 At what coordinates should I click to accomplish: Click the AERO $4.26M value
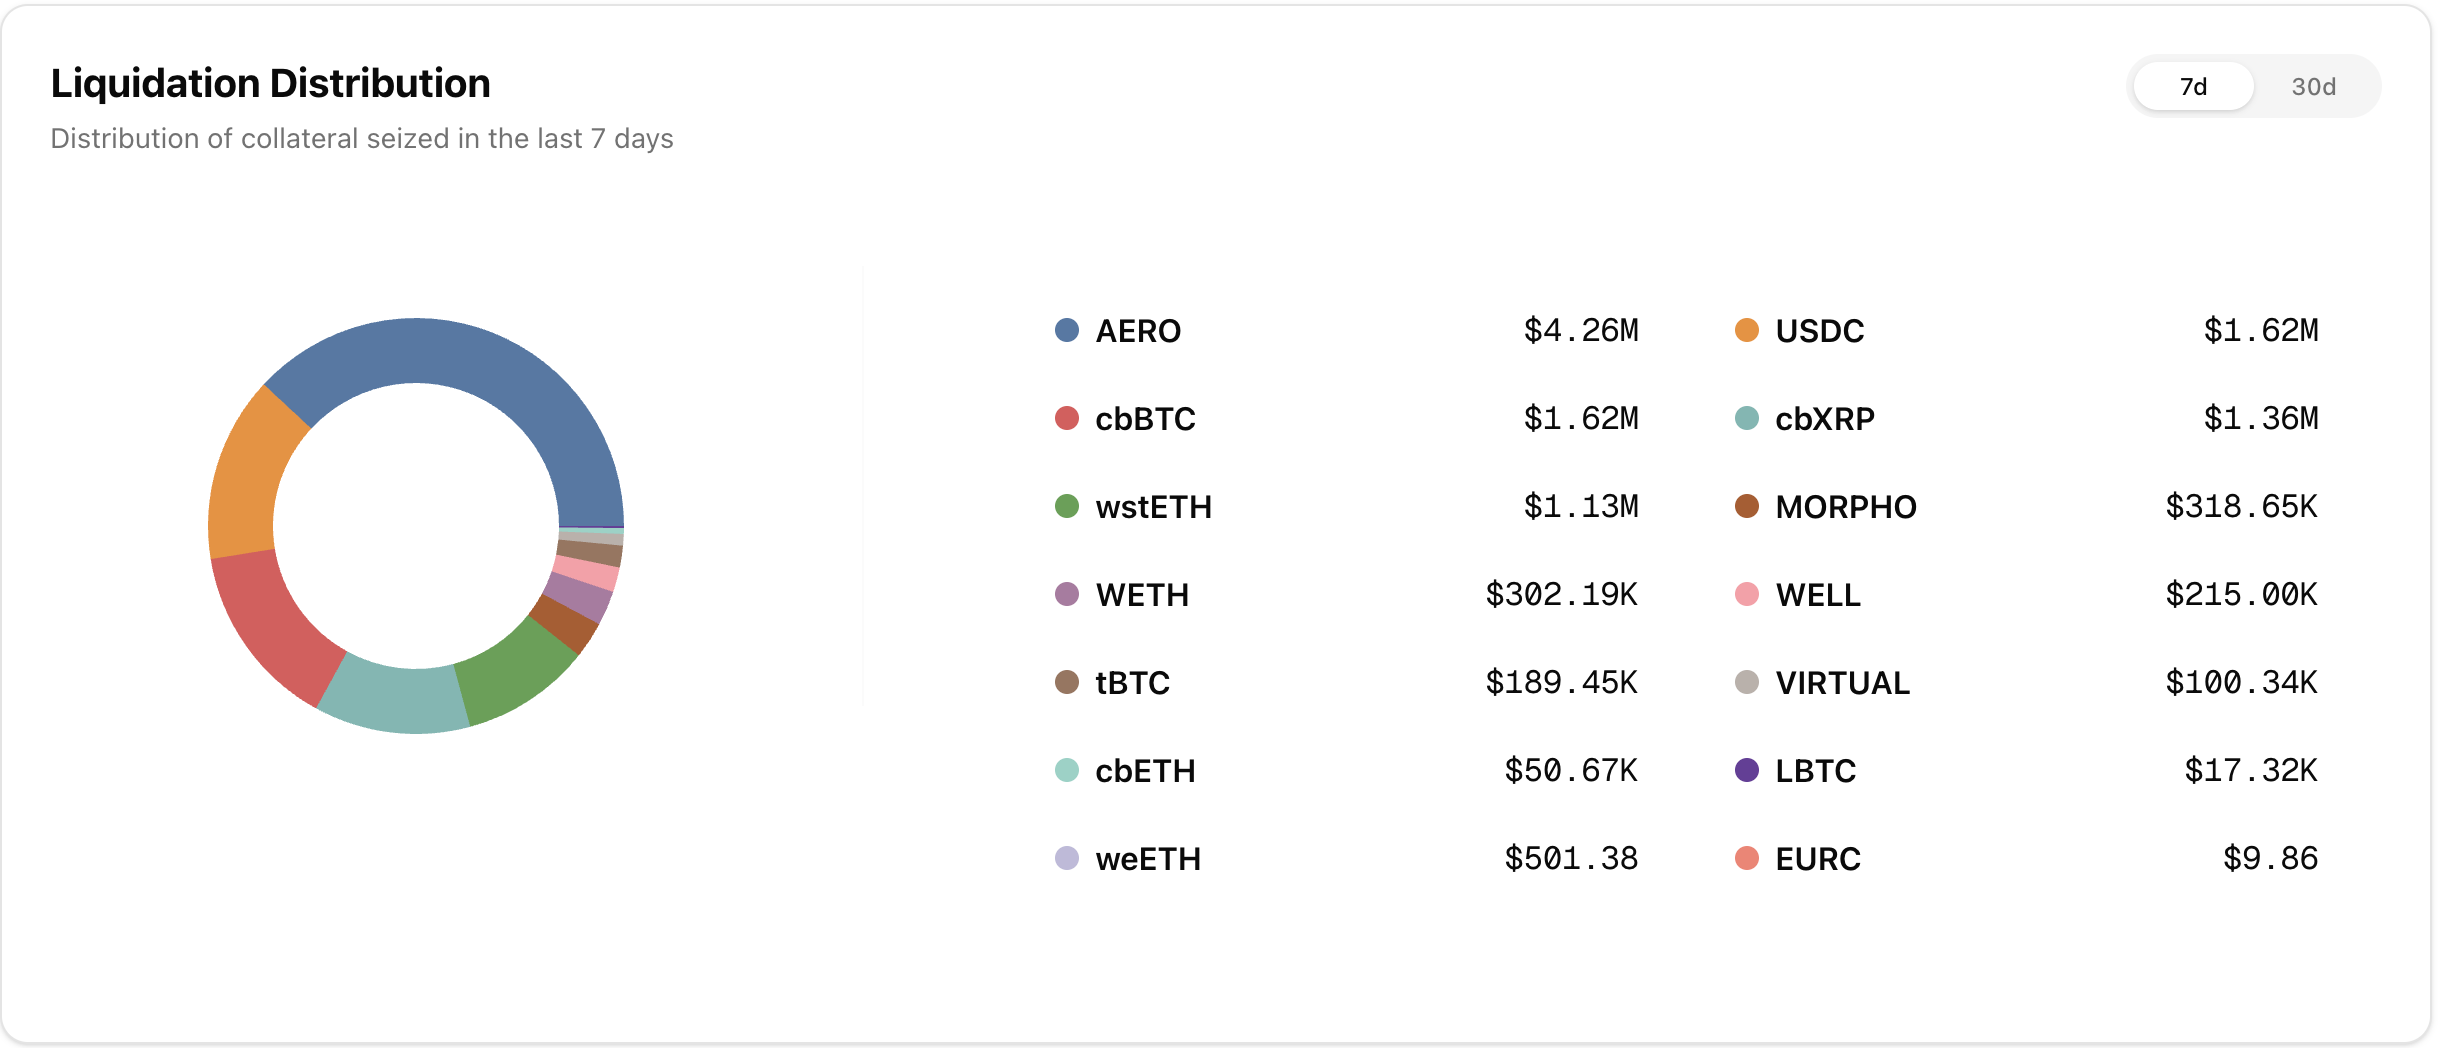click(x=1580, y=330)
